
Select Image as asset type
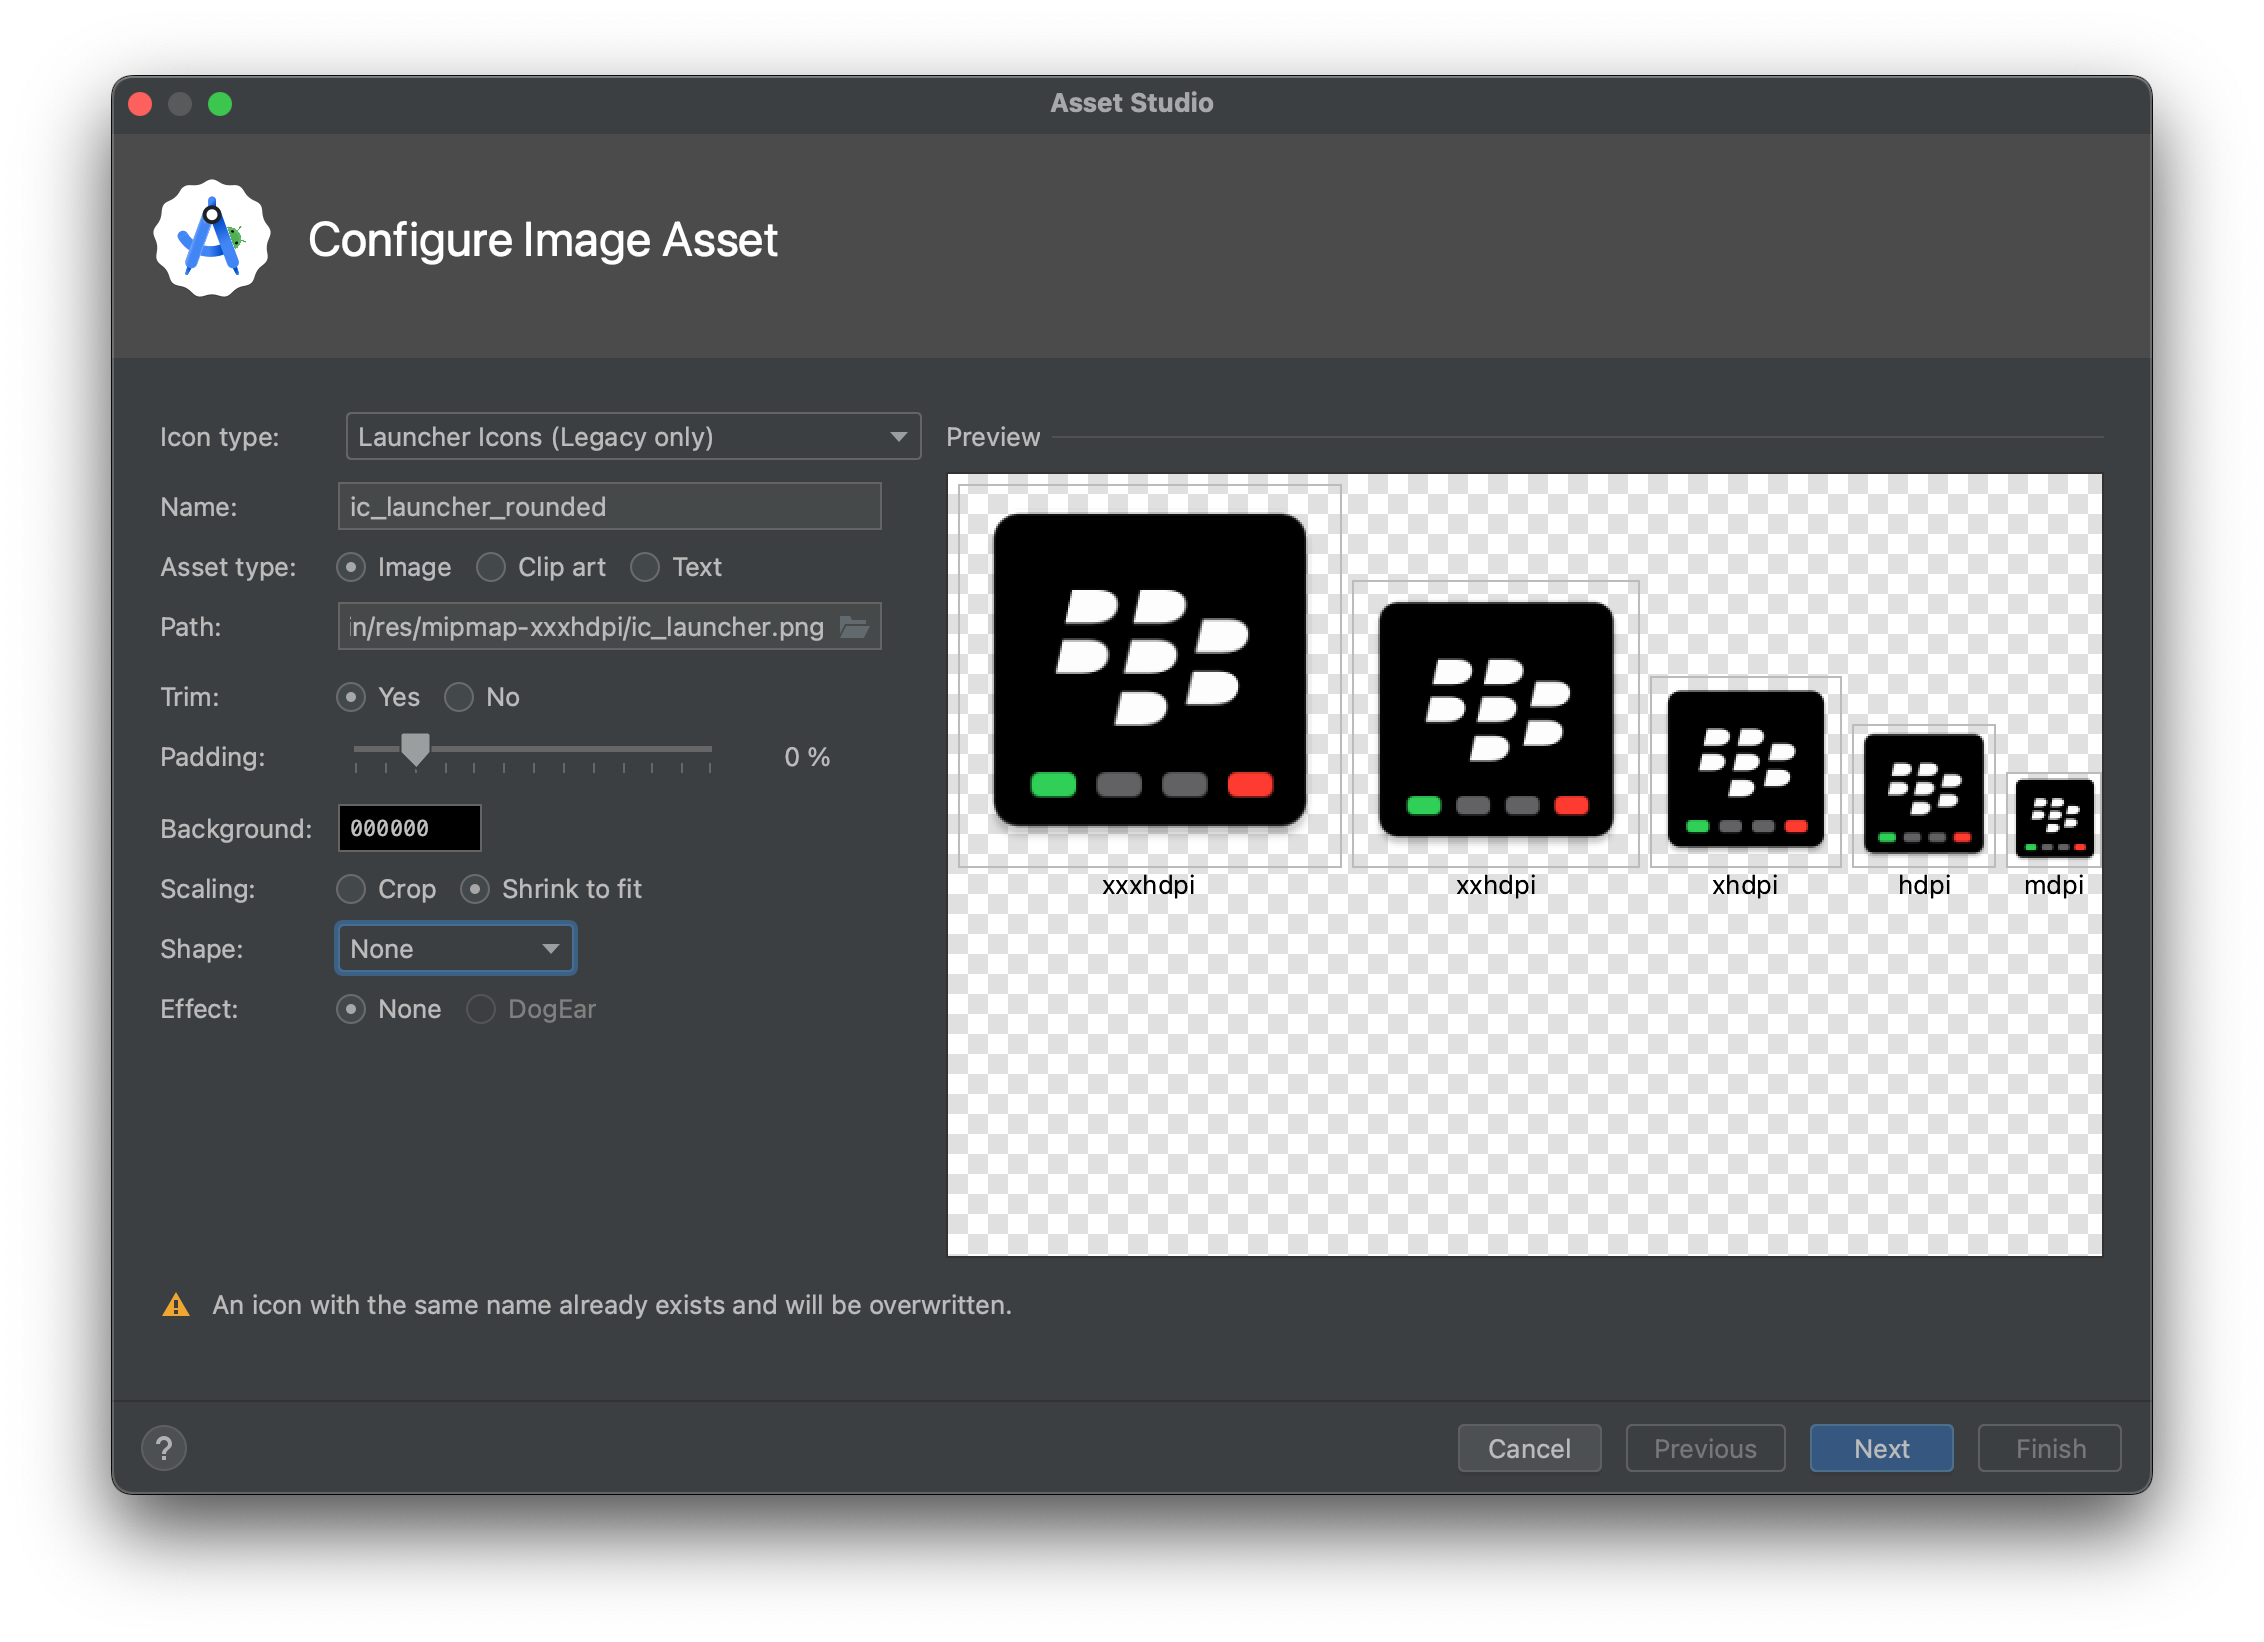pyautogui.click(x=352, y=566)
